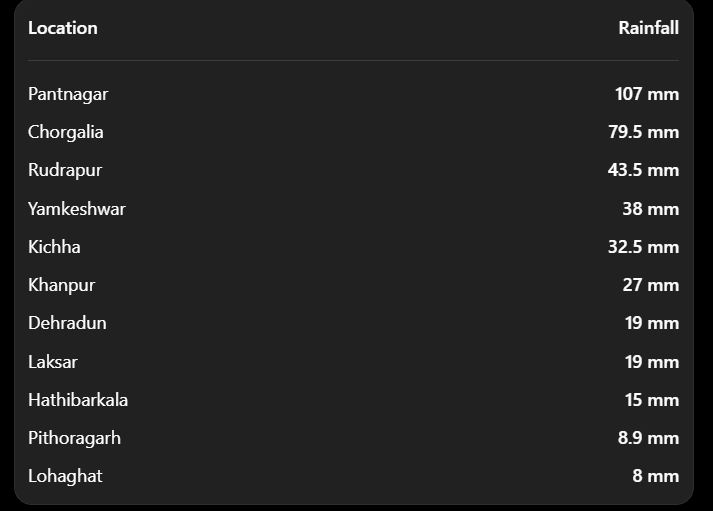Image resolution: width=713 pixels, height=511 pixels.
Task: Select the Chorgalia location name
Action: click(66, 133)
